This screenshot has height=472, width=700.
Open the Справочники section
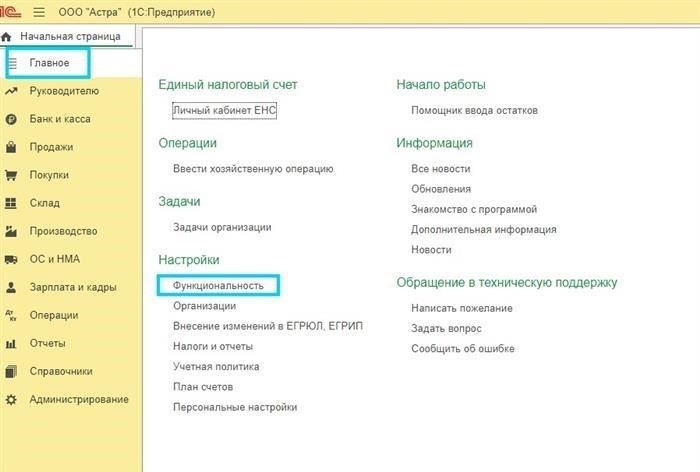61,372
